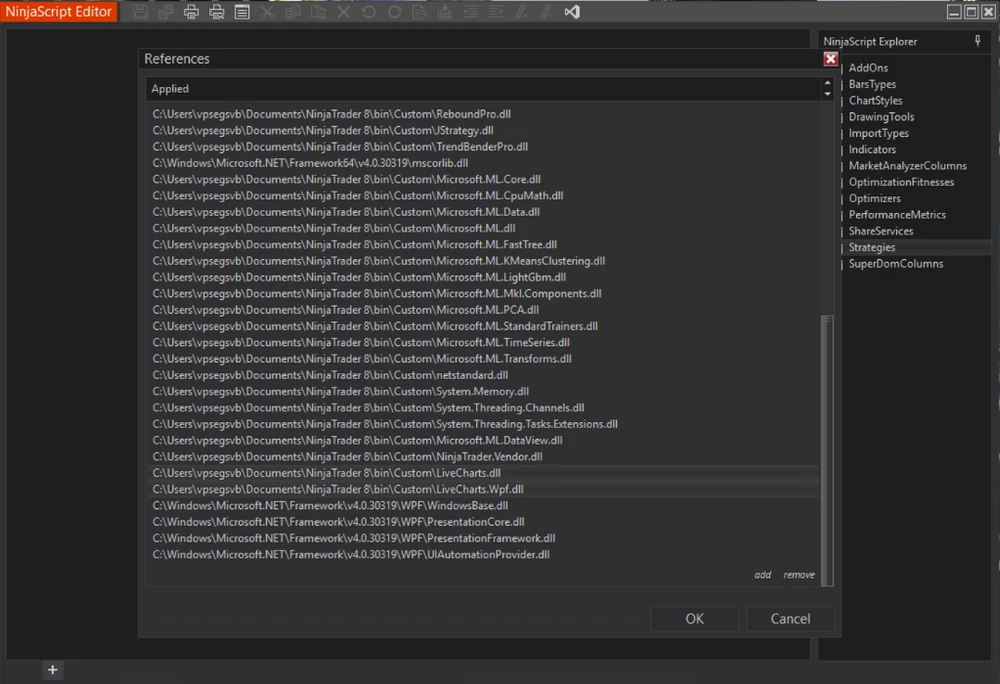Click the Cut scissors icon

click(x=267, y=12)
